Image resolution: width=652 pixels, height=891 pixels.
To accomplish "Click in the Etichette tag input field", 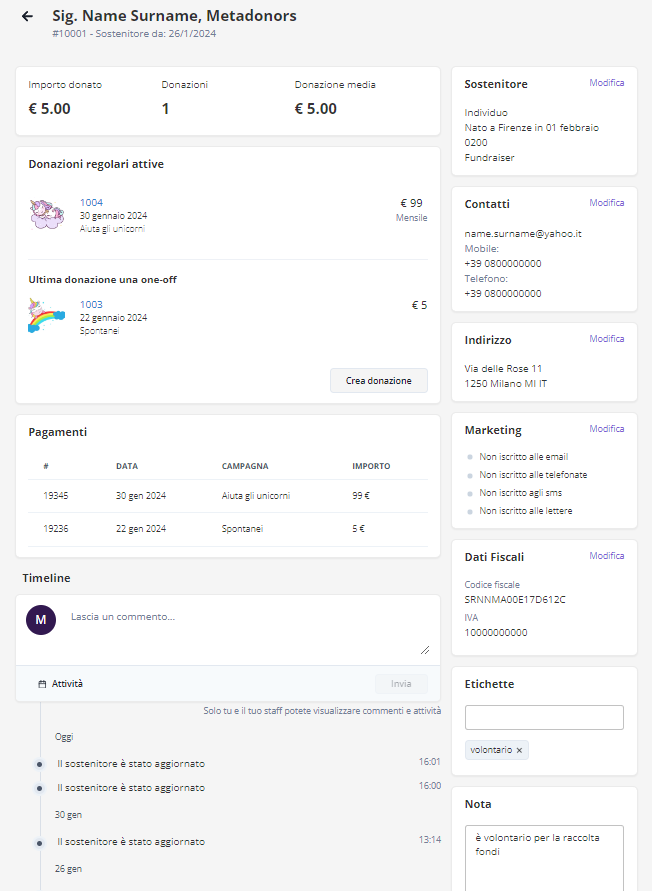I will (x=544, y=717).
